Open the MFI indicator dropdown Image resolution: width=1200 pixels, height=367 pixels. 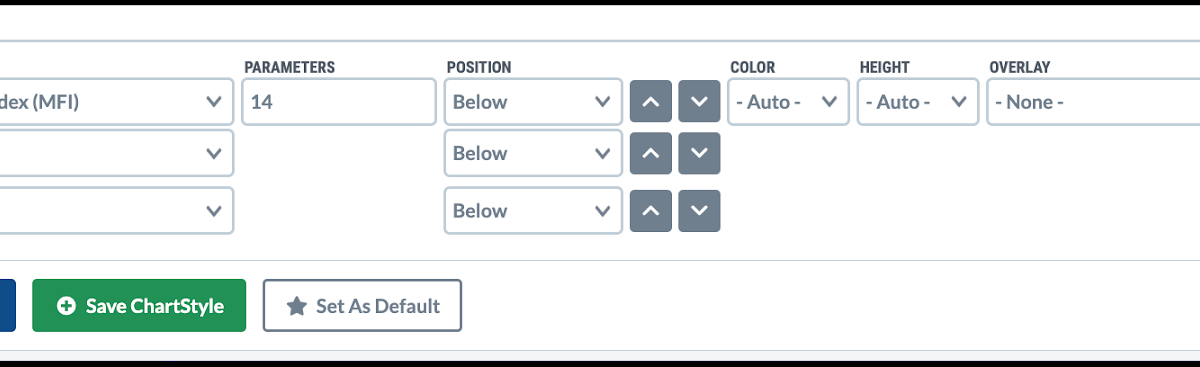(x=116, y=102)
